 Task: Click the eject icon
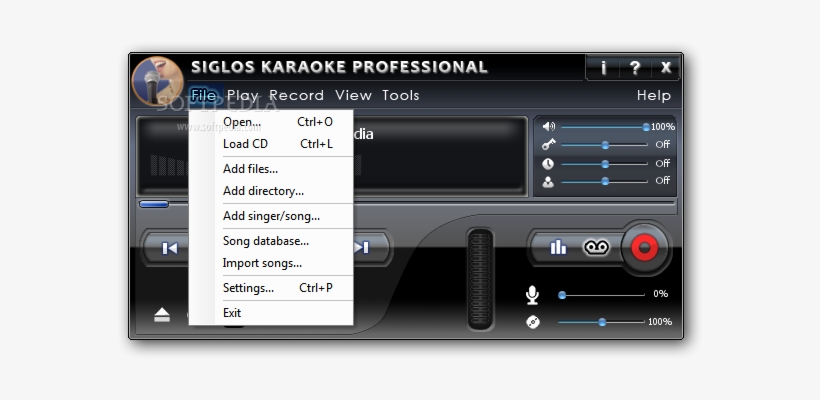point(162,315)
